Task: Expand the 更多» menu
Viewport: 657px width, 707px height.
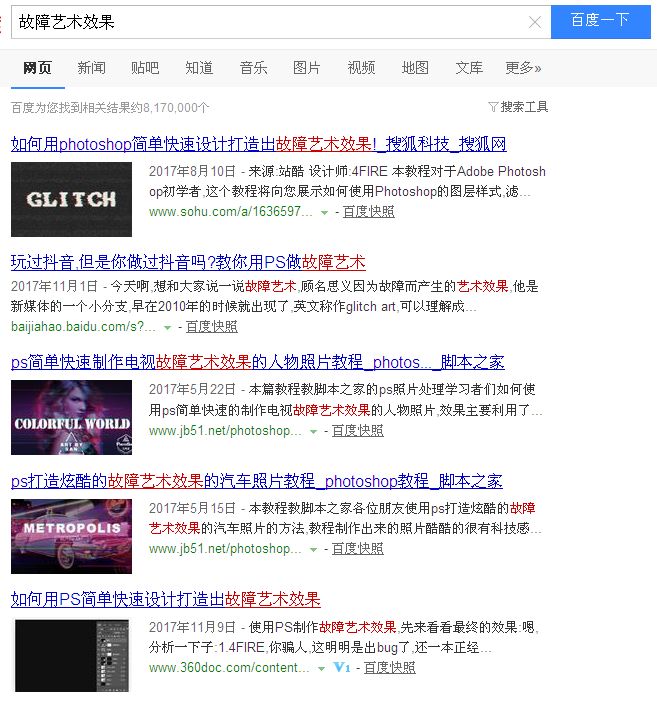Action: [523, 68]
